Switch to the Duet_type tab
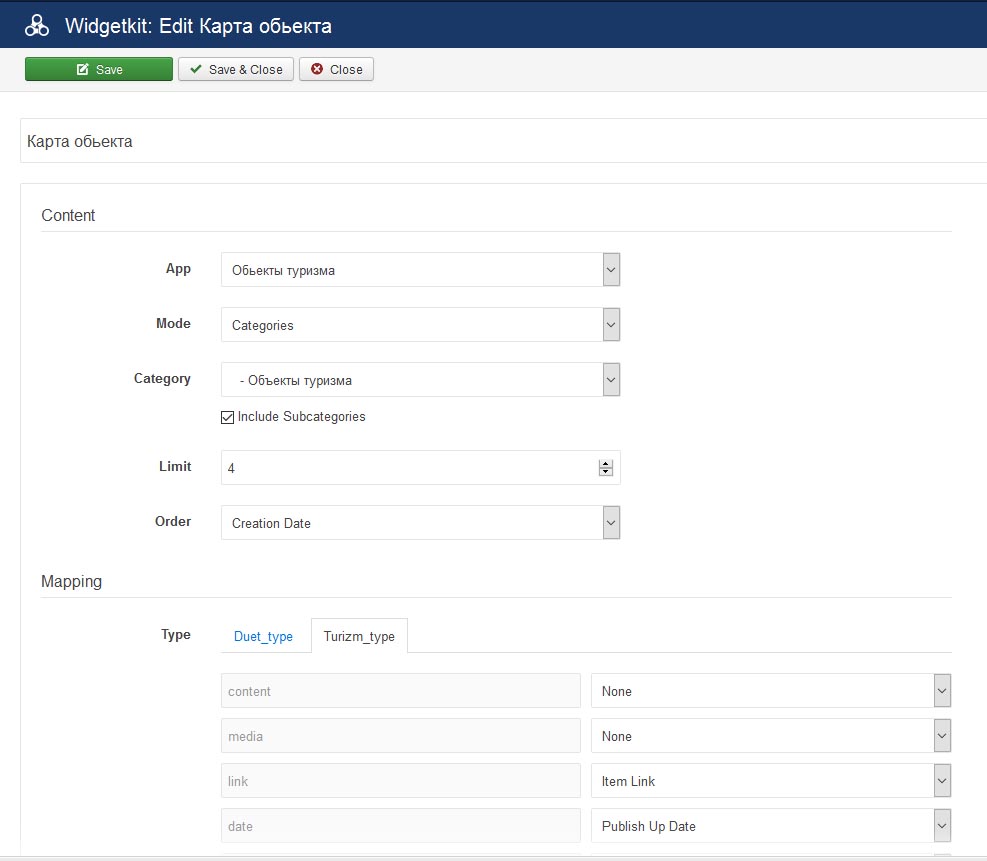The height and width of the screenshot is (861, 987). (263, 636)
